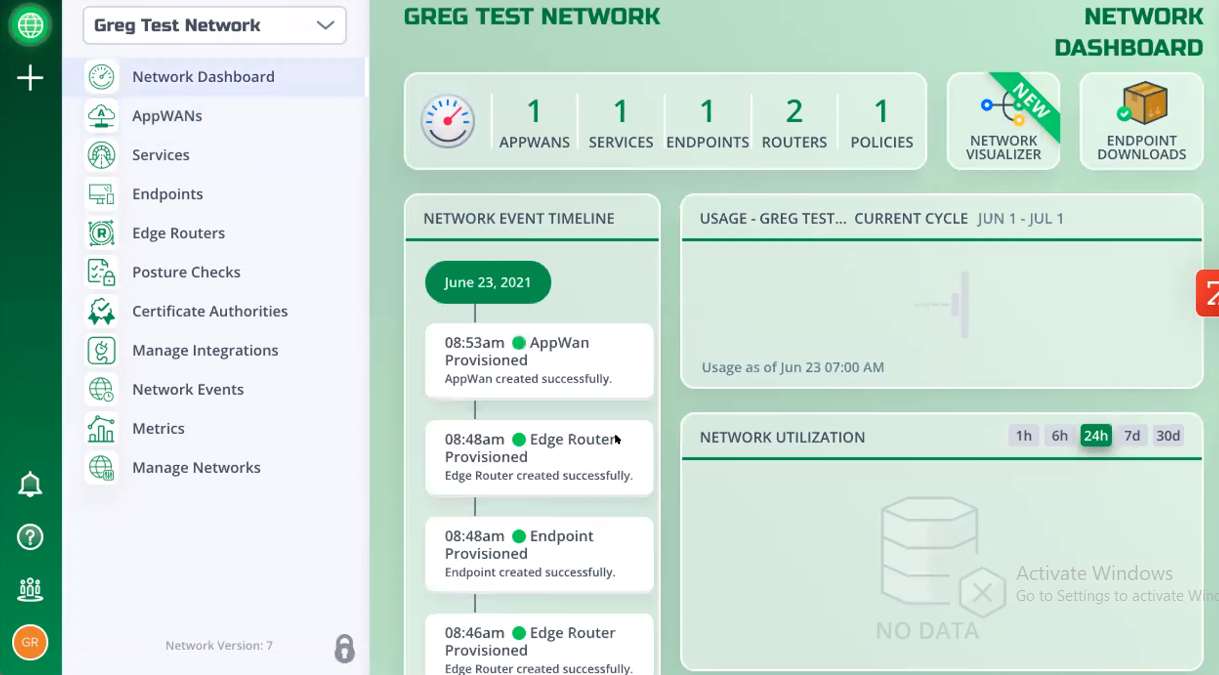
Task: Click the red Z badge at right edge
Action: tap(1208, 293)
